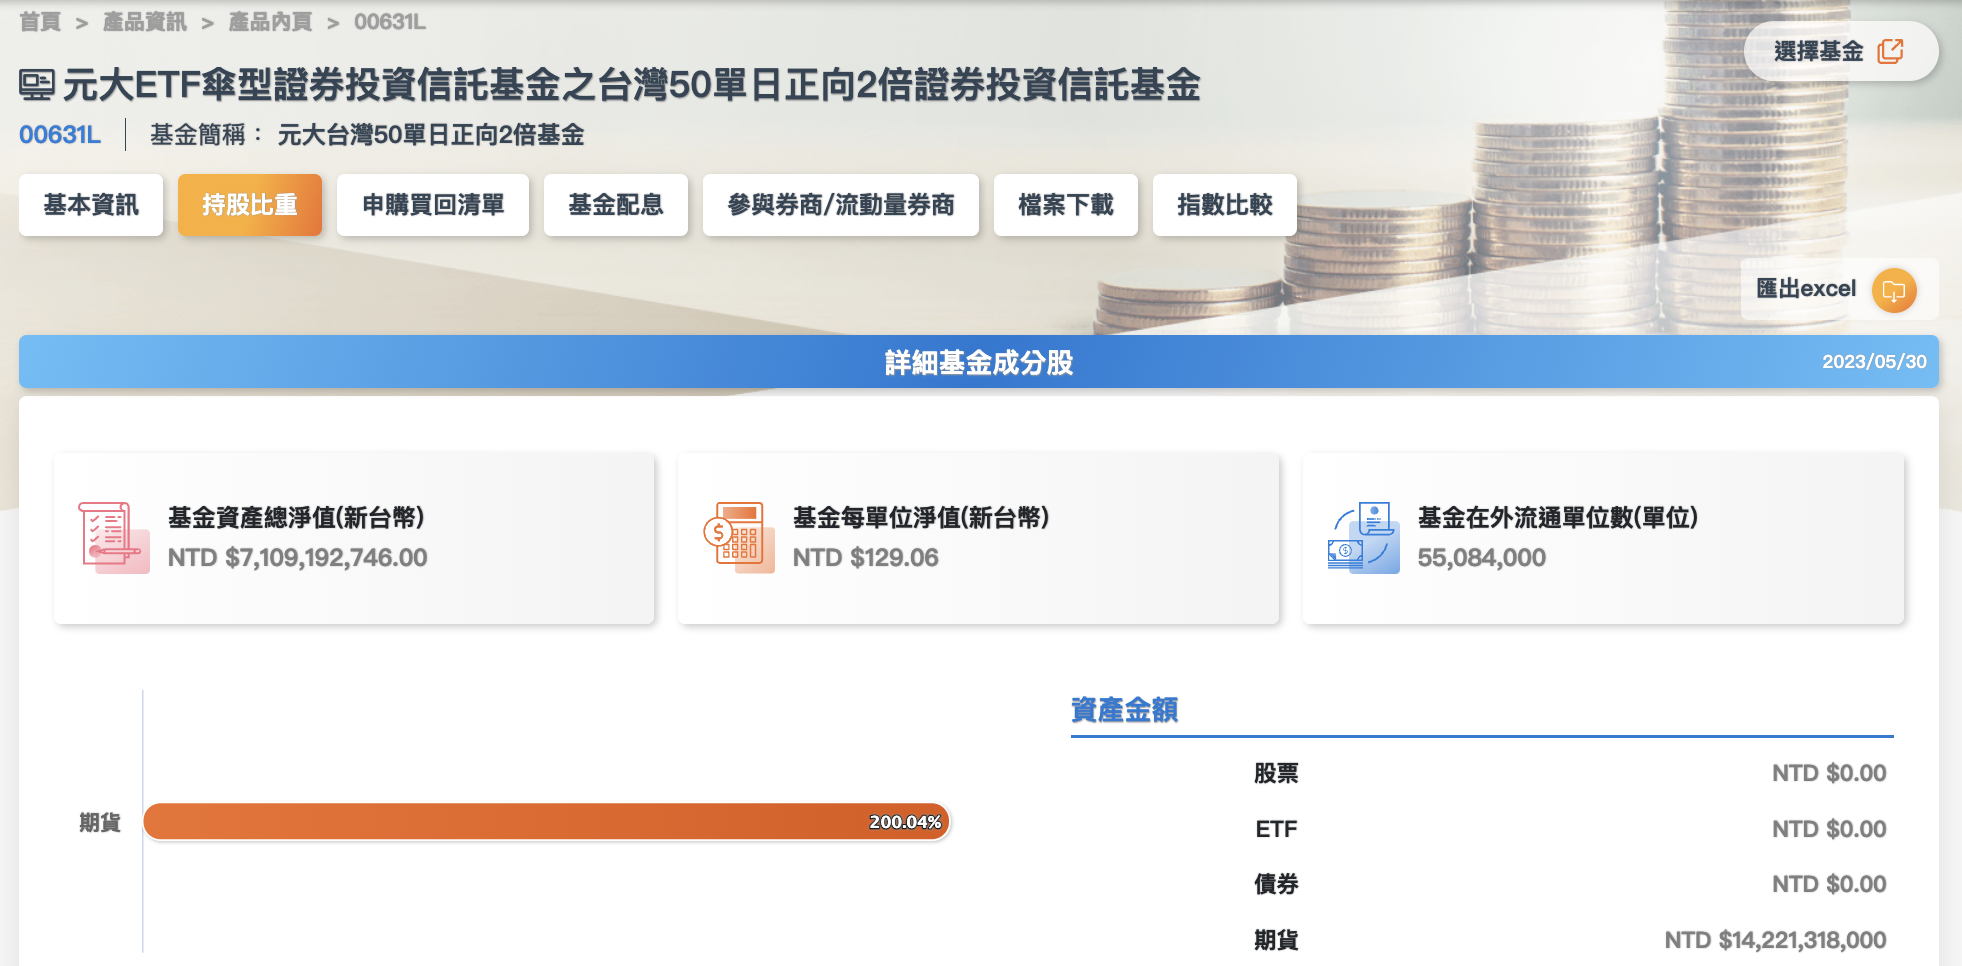Open the 基金配息 tab

point(615,205)
